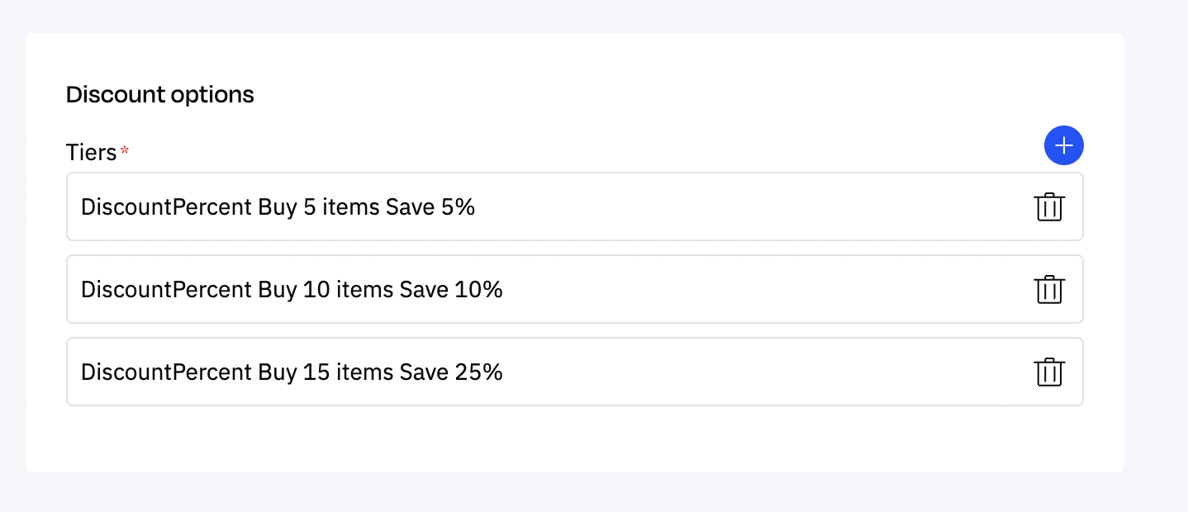
Task: Delete the Buy 5 items tier
Action: [x=1048, y=207]
